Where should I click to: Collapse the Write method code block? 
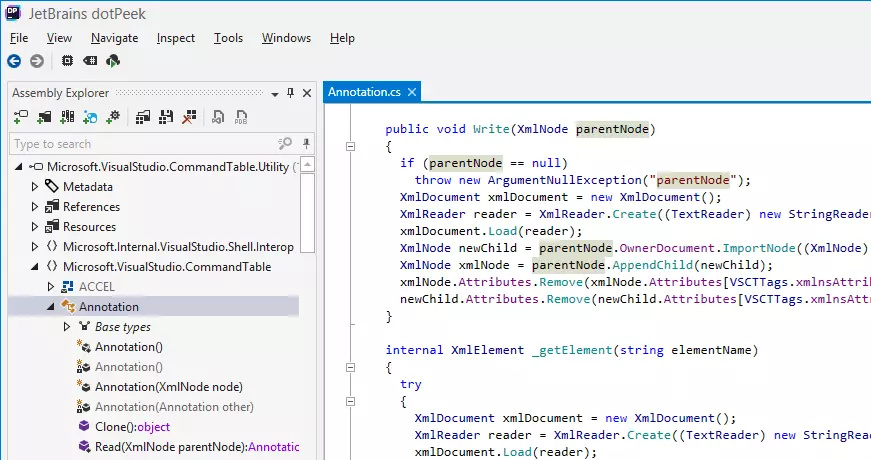click(350, 146)
